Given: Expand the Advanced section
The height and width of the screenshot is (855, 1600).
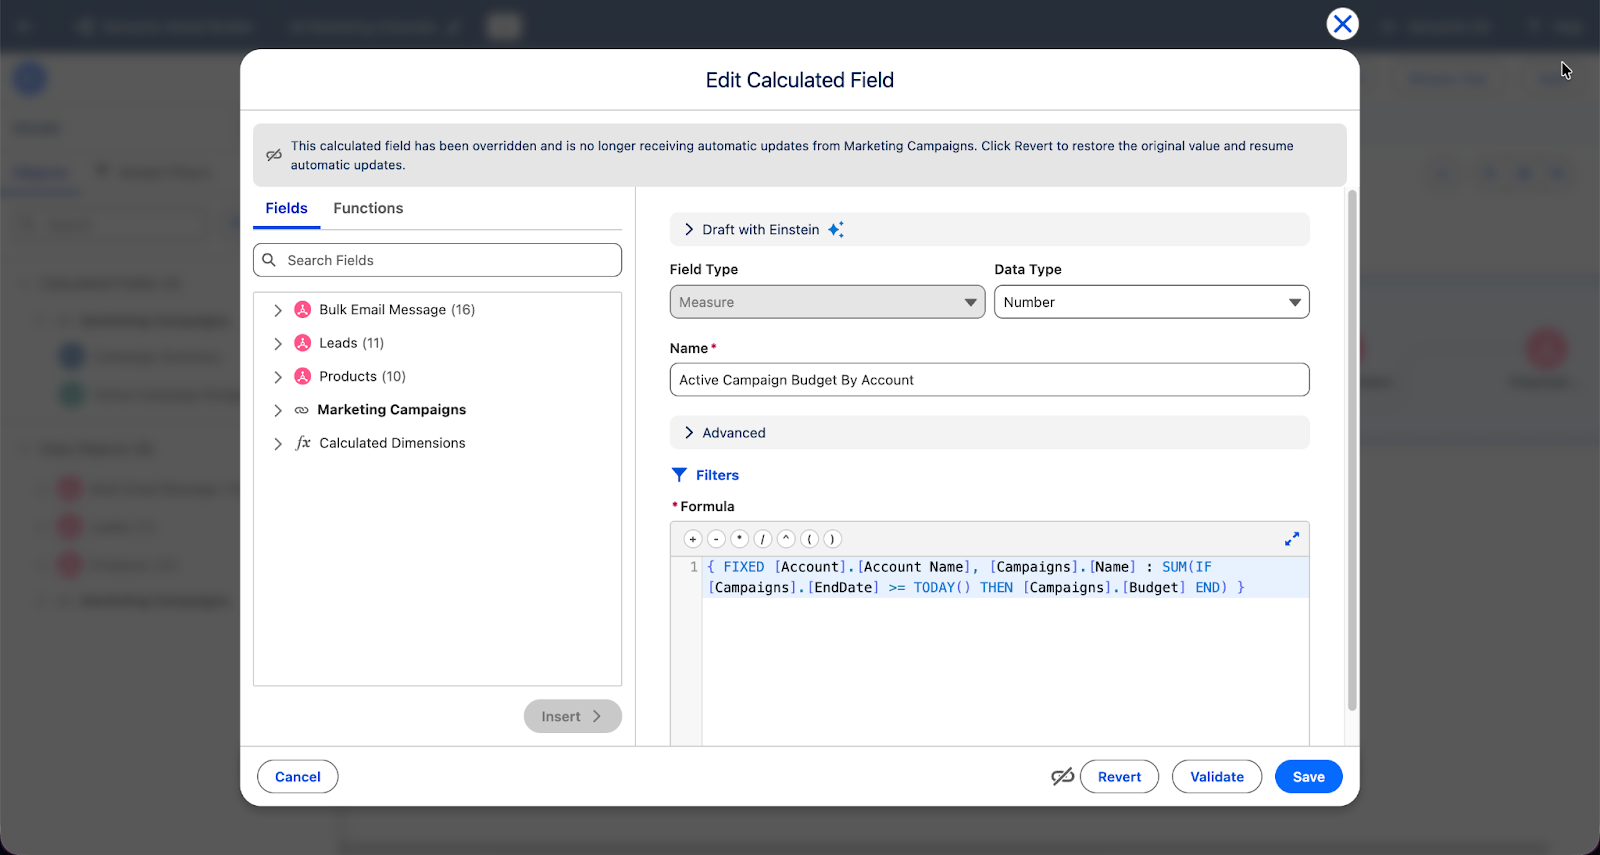Looking at the screenshot, I should click(x=689, y=432).
